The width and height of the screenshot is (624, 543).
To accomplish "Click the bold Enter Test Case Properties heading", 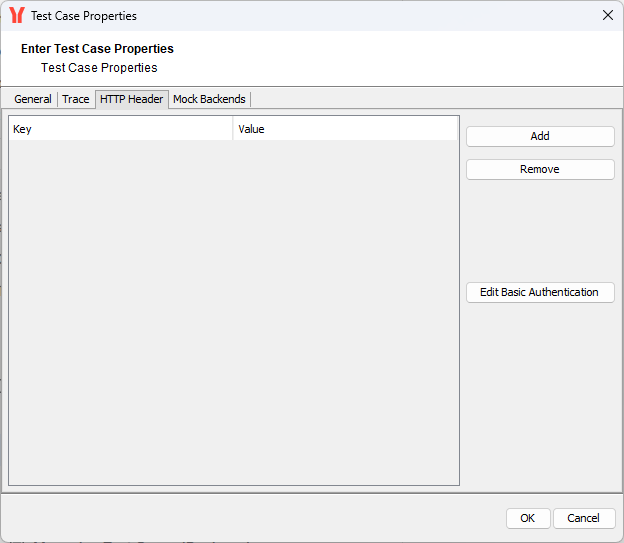I will coord(97,48).
